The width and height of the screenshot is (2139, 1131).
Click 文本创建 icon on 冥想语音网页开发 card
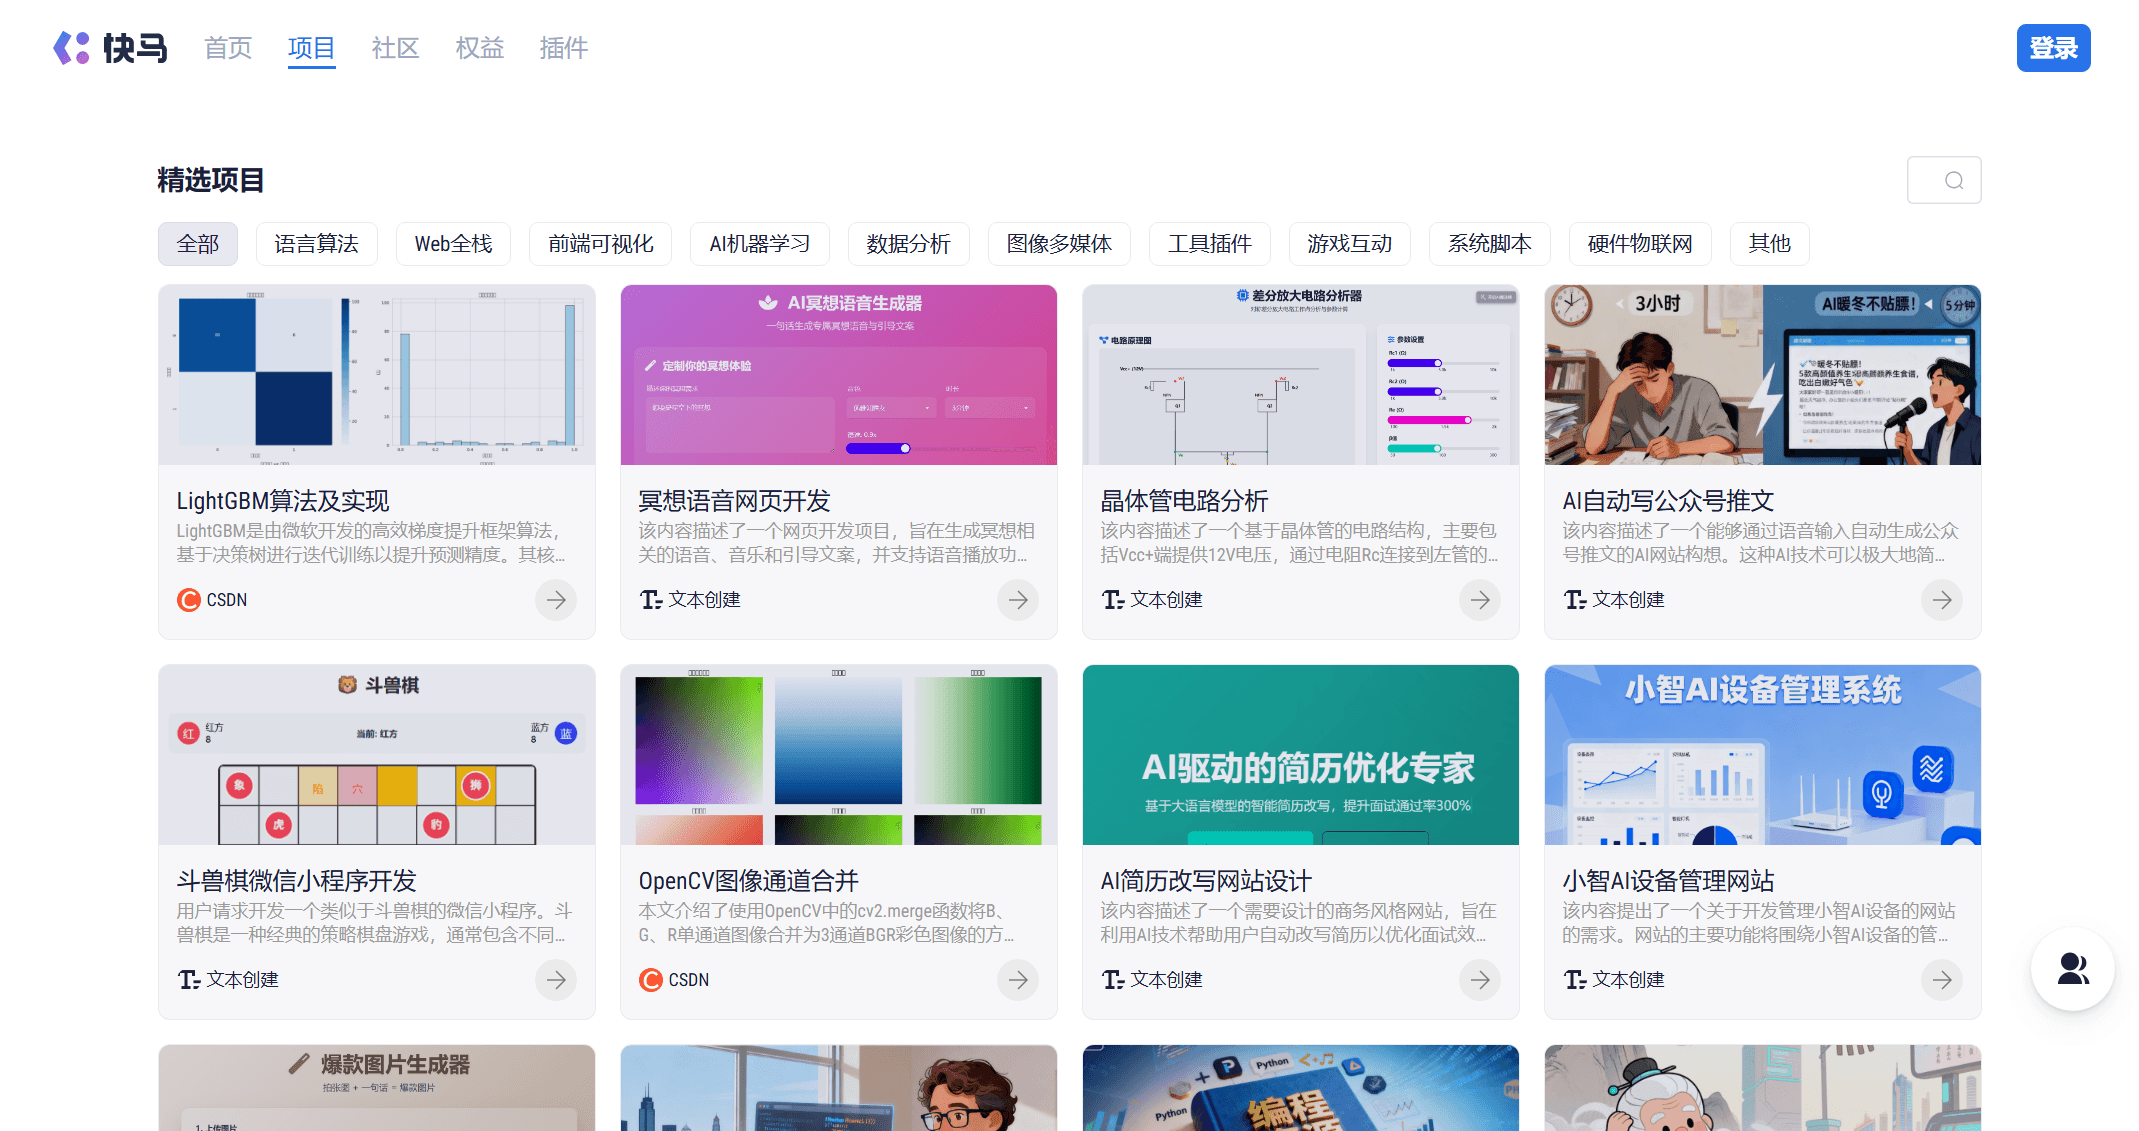pyautogui.click(x=651, y=599)
